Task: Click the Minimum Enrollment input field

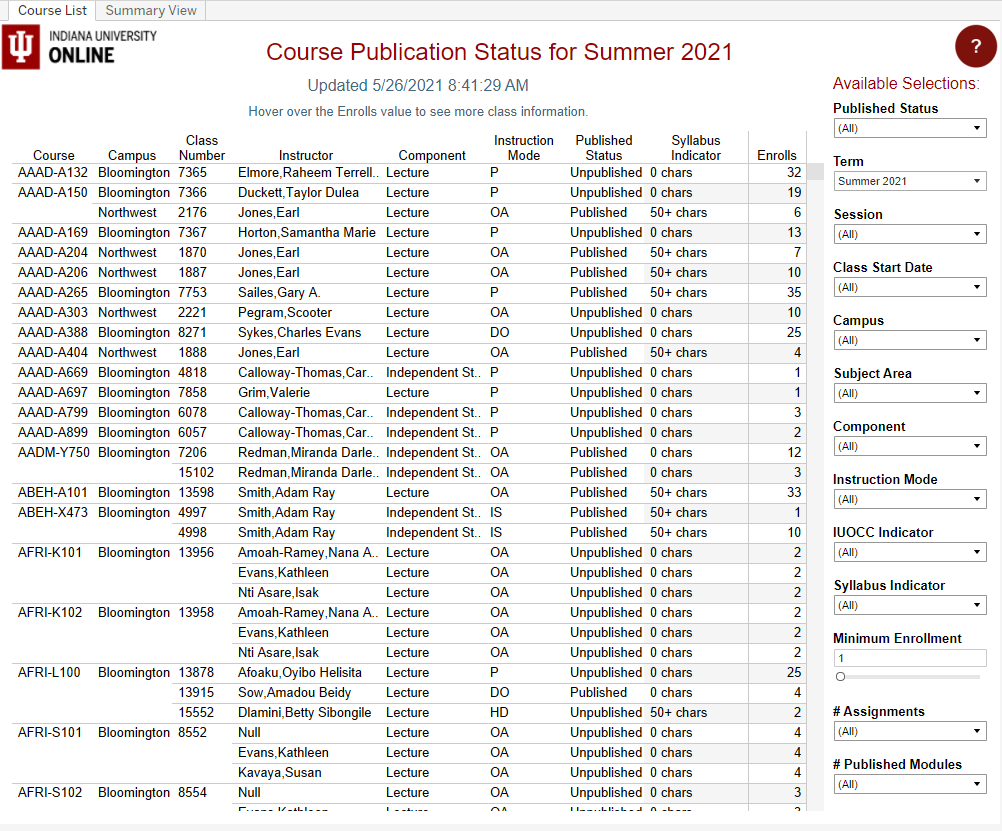Action: (x=909, y=658)
